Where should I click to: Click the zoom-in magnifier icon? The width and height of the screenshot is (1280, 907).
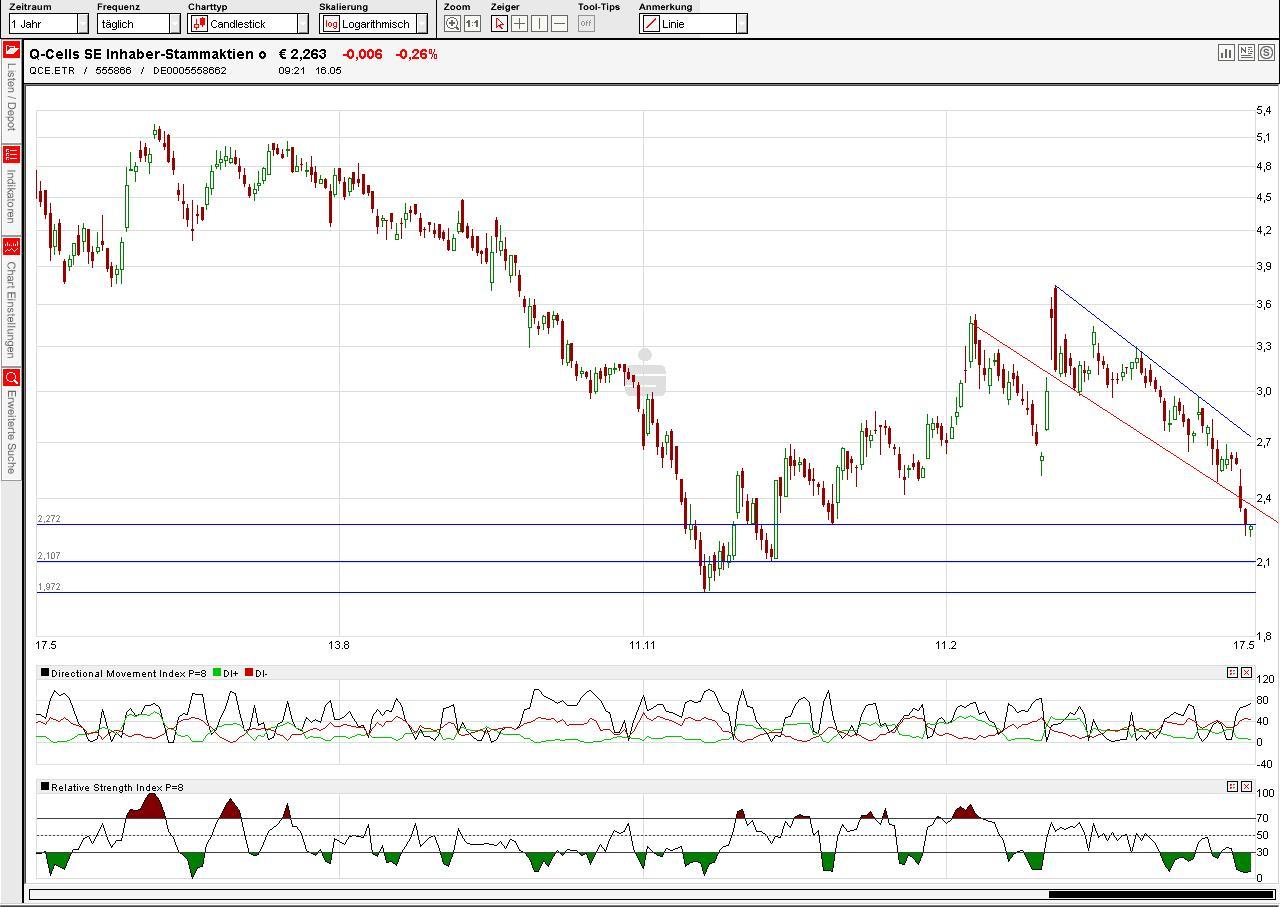click(453, 24)
